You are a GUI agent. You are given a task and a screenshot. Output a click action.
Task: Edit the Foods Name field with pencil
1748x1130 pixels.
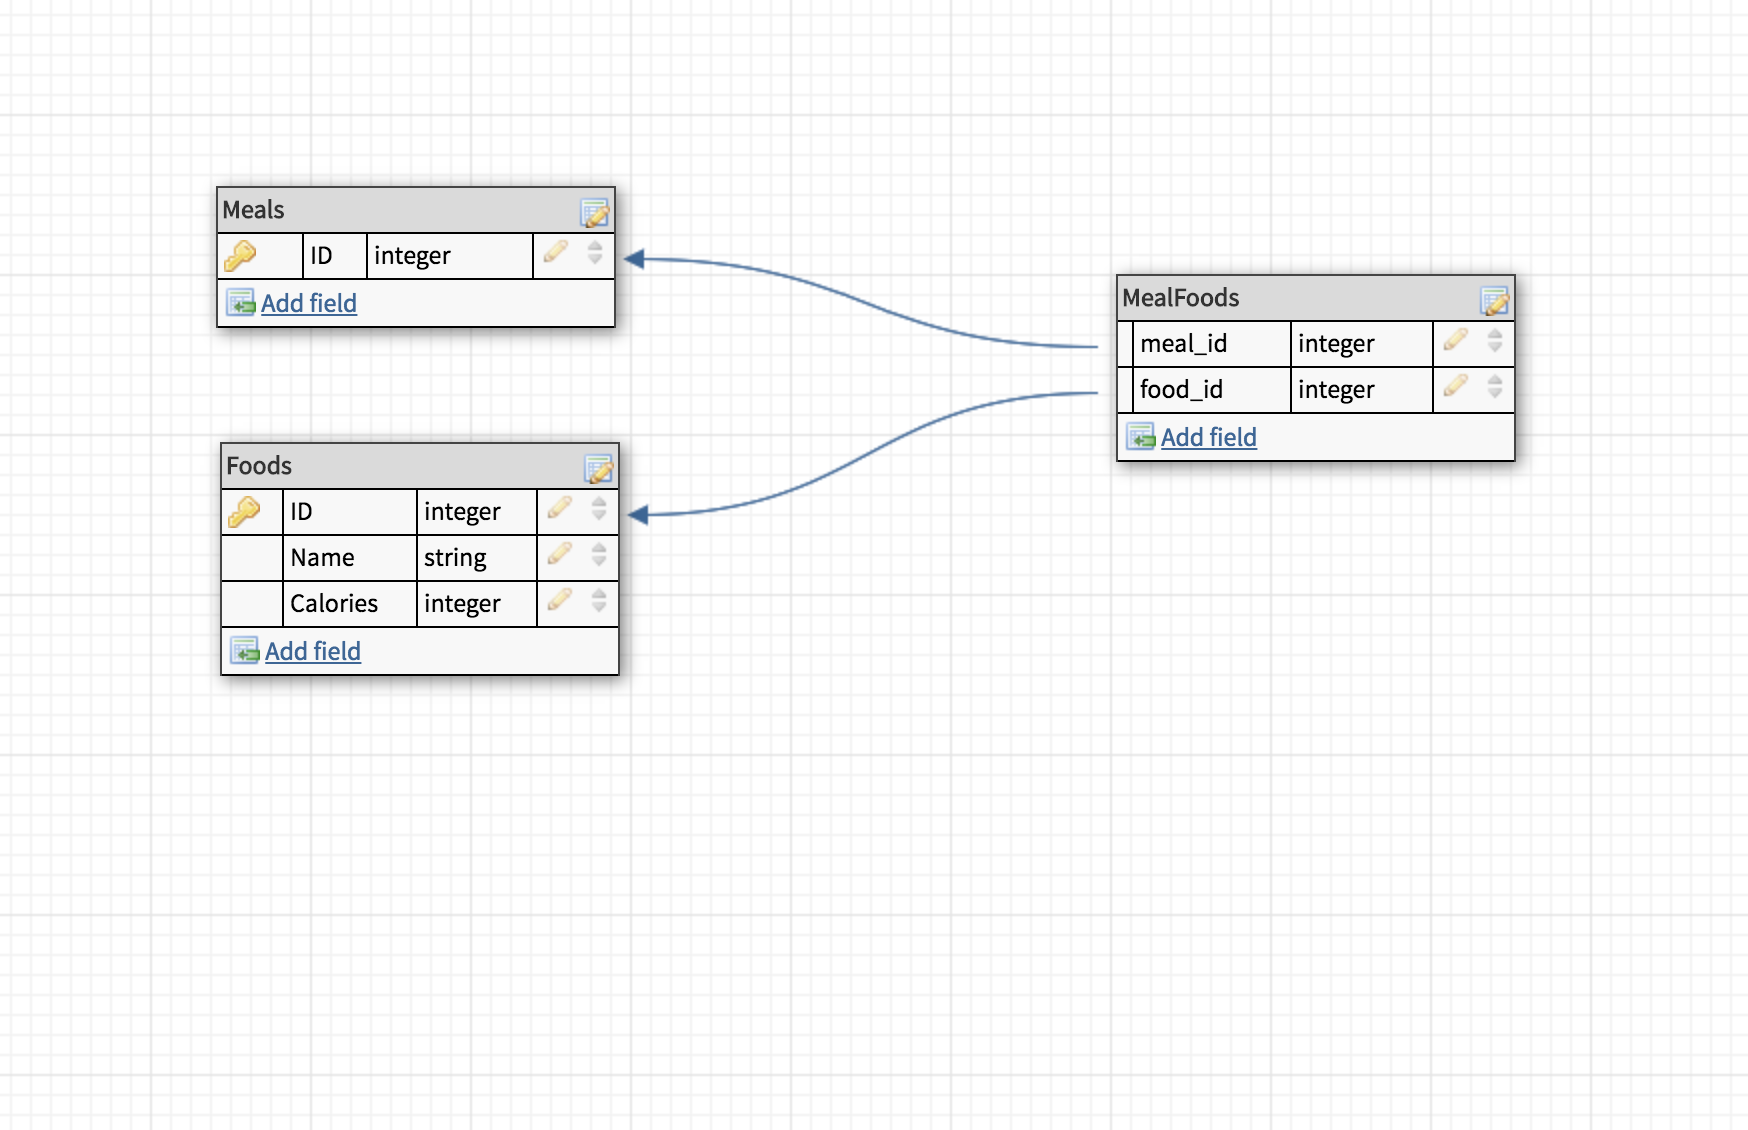[x=560, y=553]
